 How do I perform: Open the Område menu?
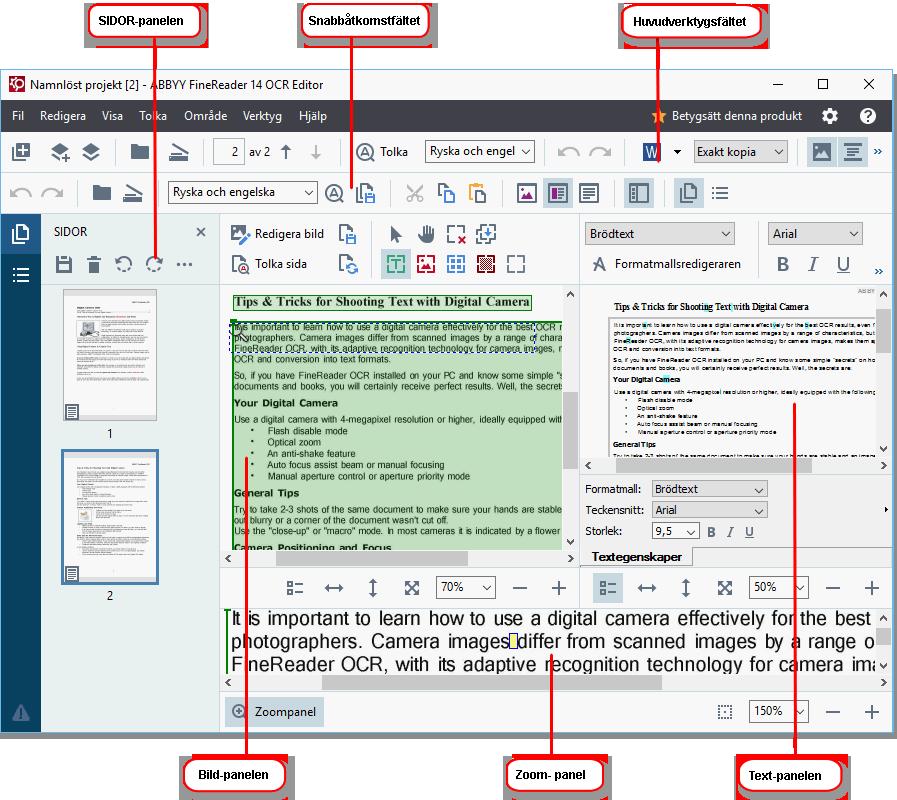pyautogui.click(x=205, y=116)
